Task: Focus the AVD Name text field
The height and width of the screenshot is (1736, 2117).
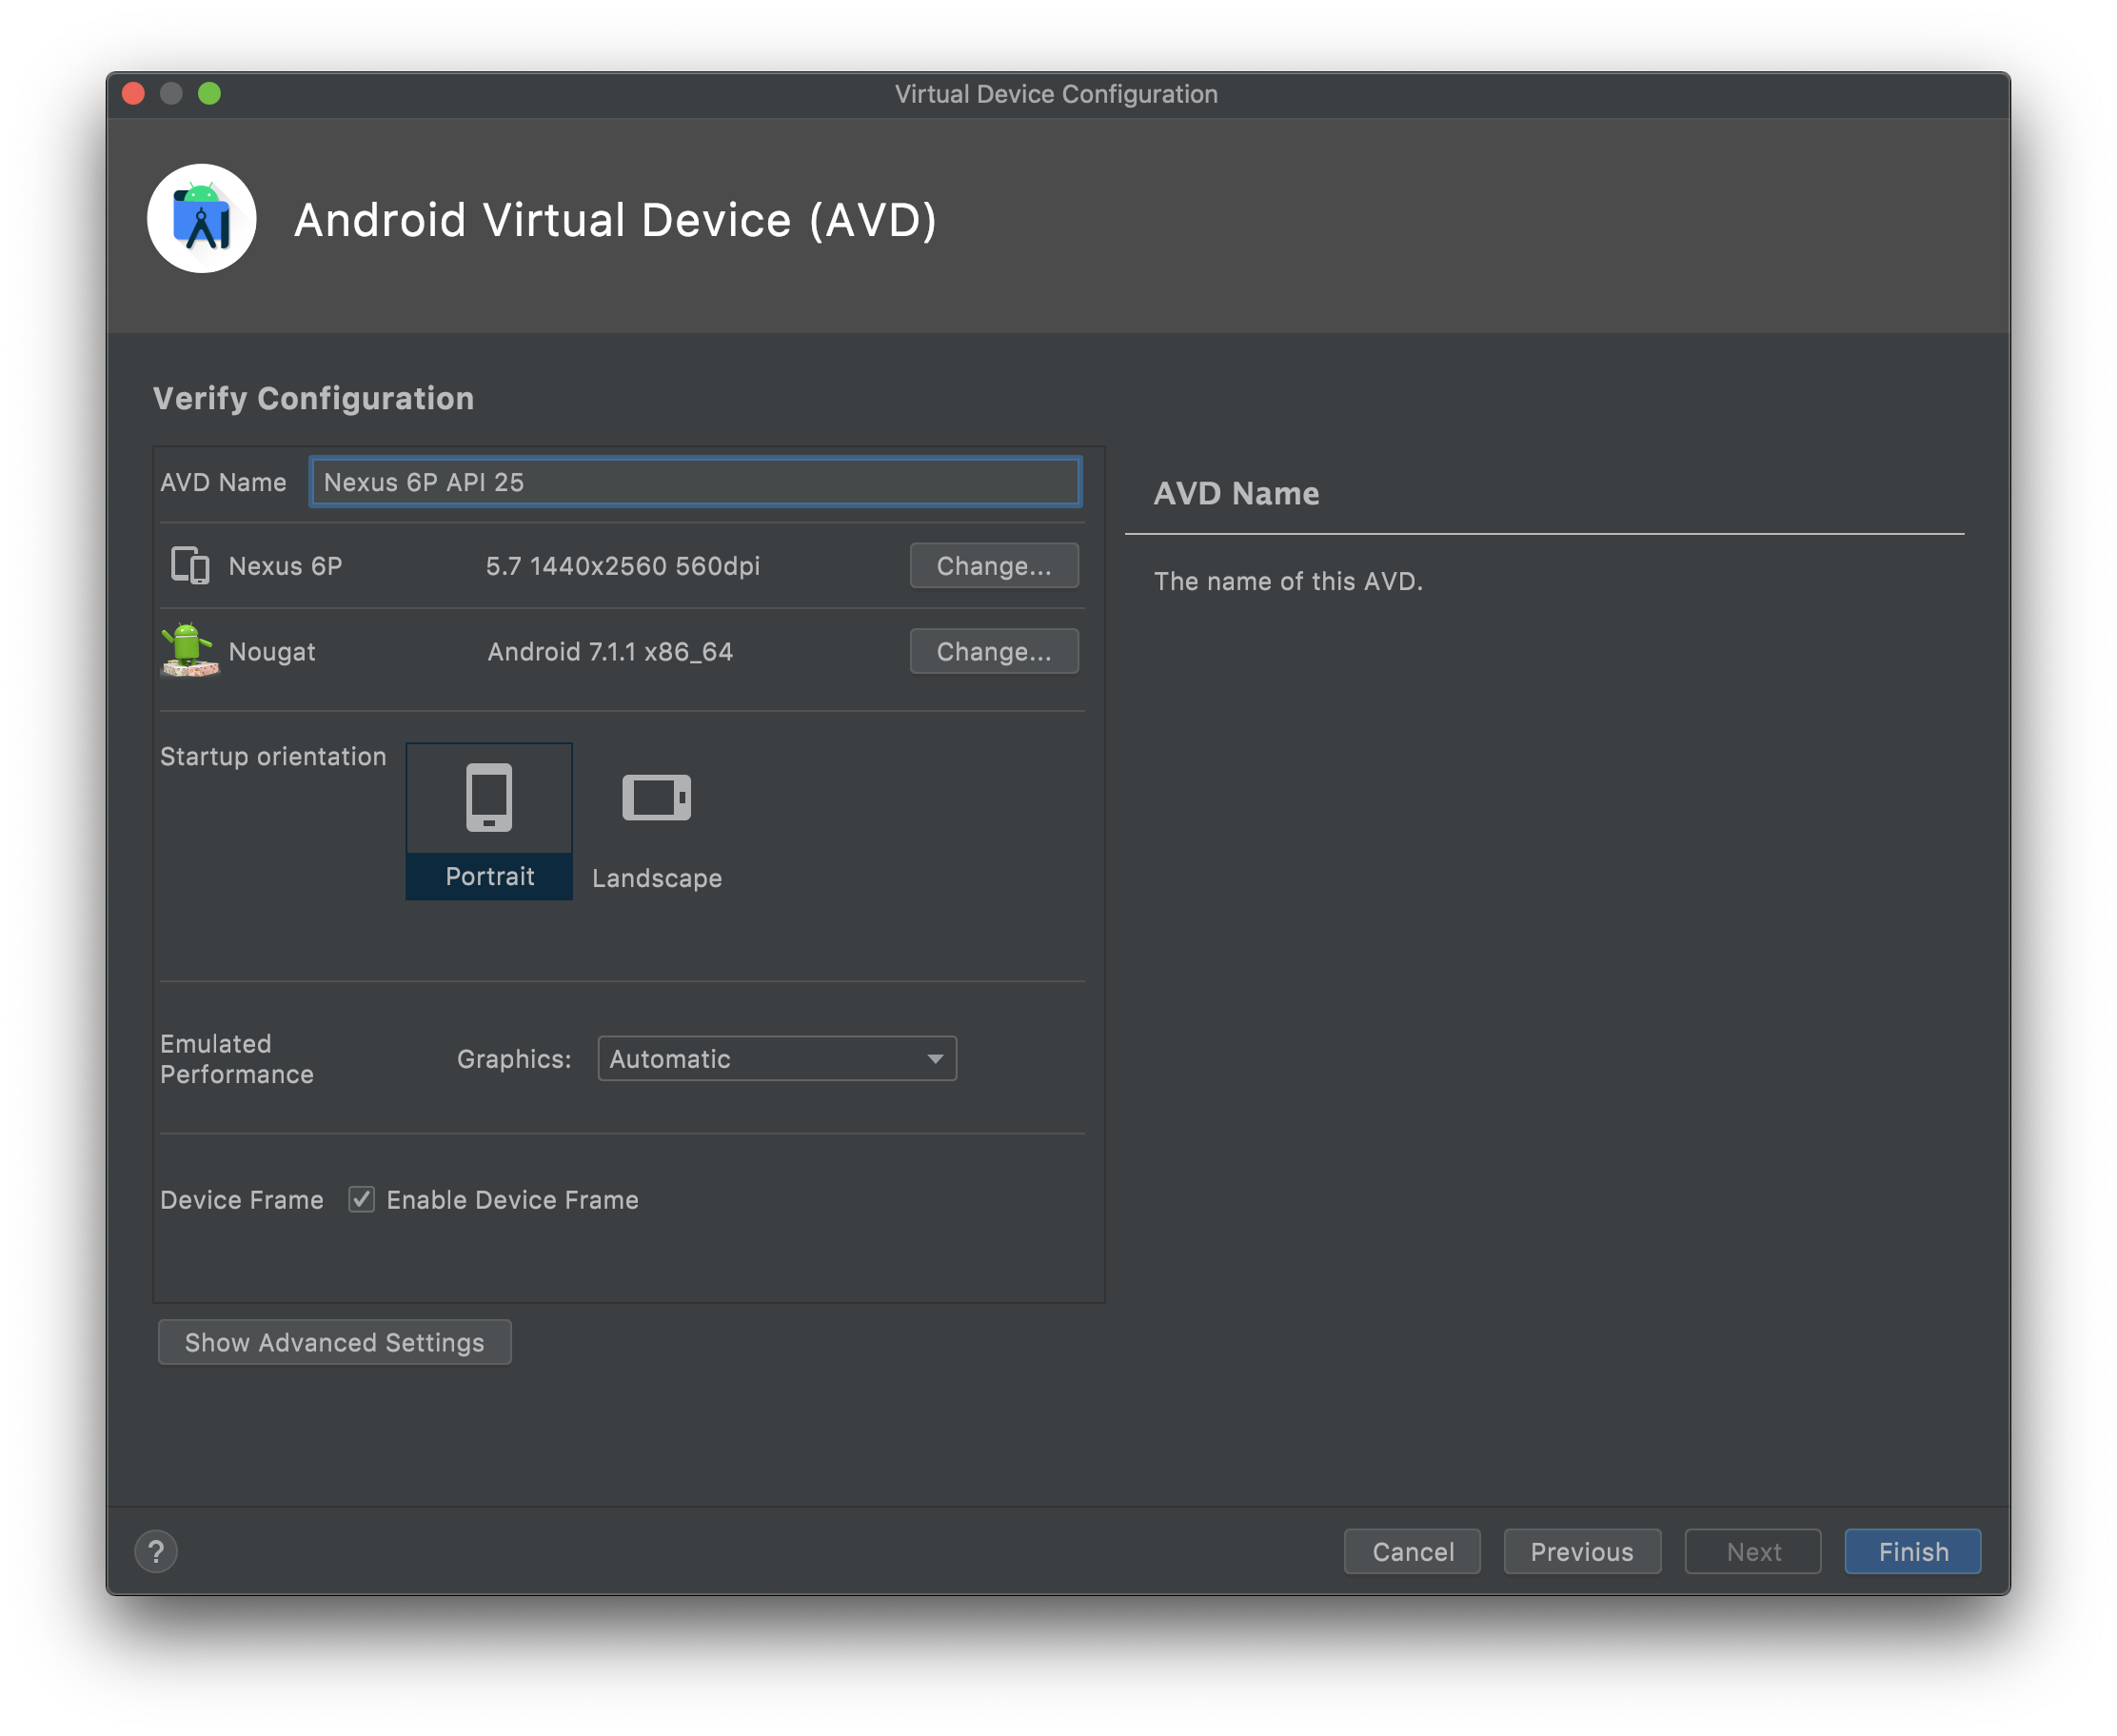Action: click(x=695, y=482)
